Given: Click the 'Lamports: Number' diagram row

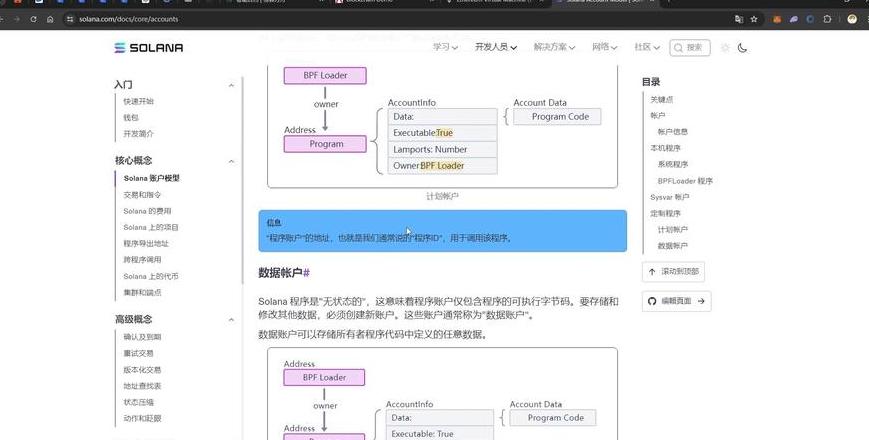Looking at the screenshot, I should [x=442, y=149].
